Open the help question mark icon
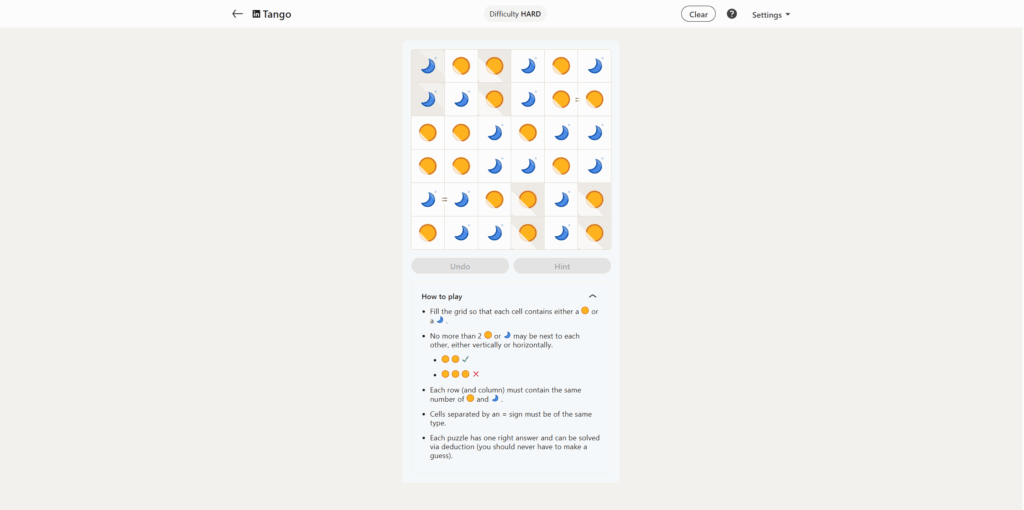1024x510 pixels. (x=732, y=14)
